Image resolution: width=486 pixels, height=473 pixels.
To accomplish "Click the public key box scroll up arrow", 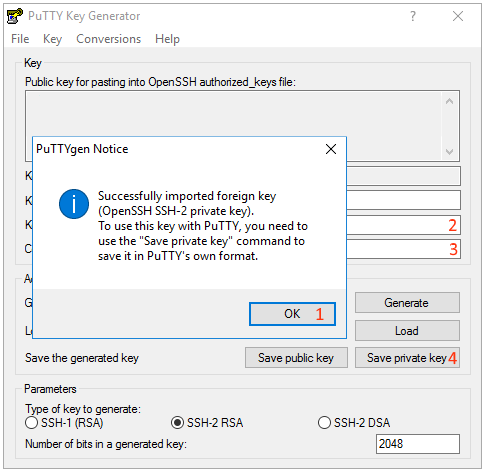I will 449,101.
